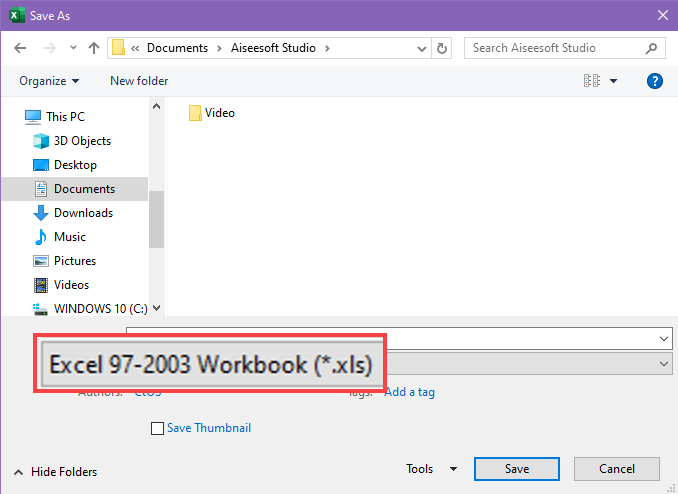
Task: Click the Cancel button
Action: [617, 469]
